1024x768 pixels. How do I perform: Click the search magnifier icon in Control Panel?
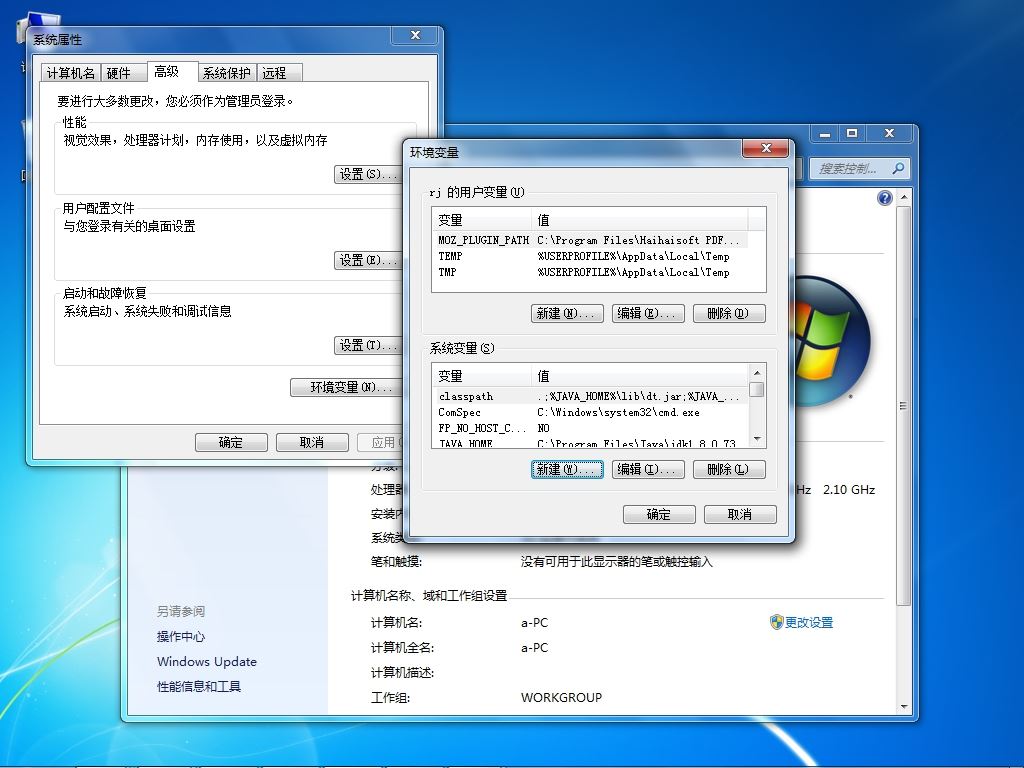[x=899, y=168]
